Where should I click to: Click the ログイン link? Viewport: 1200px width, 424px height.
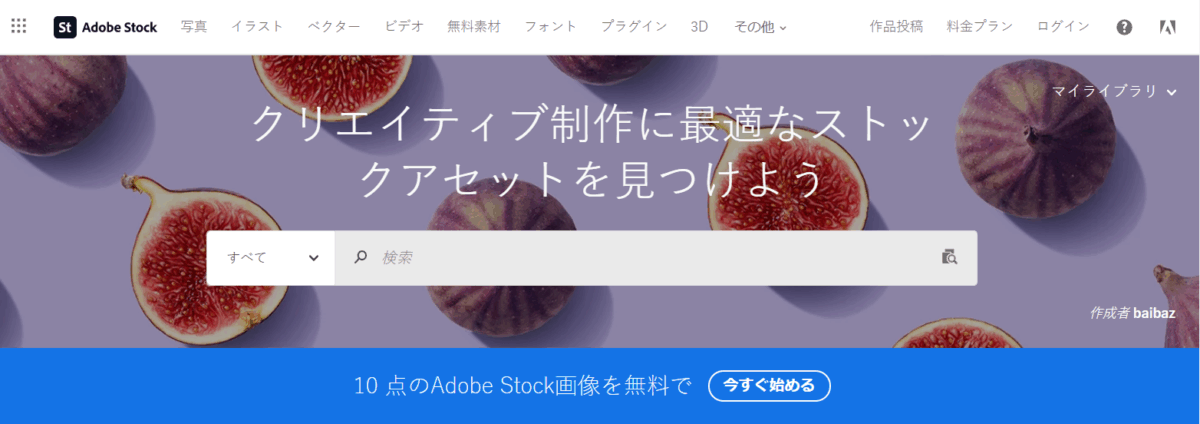tap(1063, 27)
